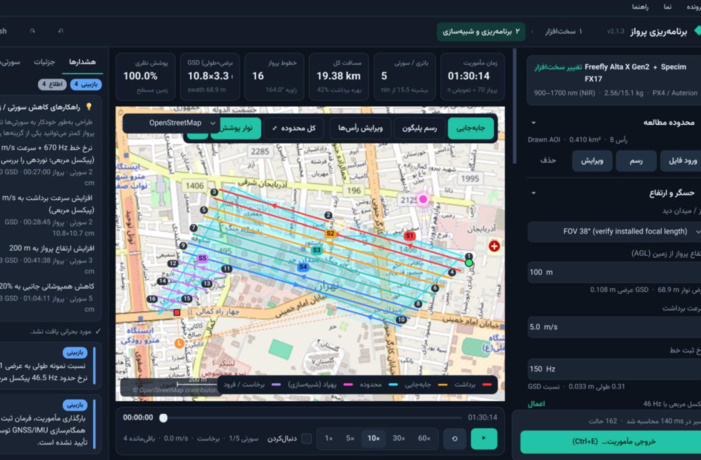Click the simulation reset loop button
The image size is (701, 460).
pyautogui.click(x=455, y=439)
